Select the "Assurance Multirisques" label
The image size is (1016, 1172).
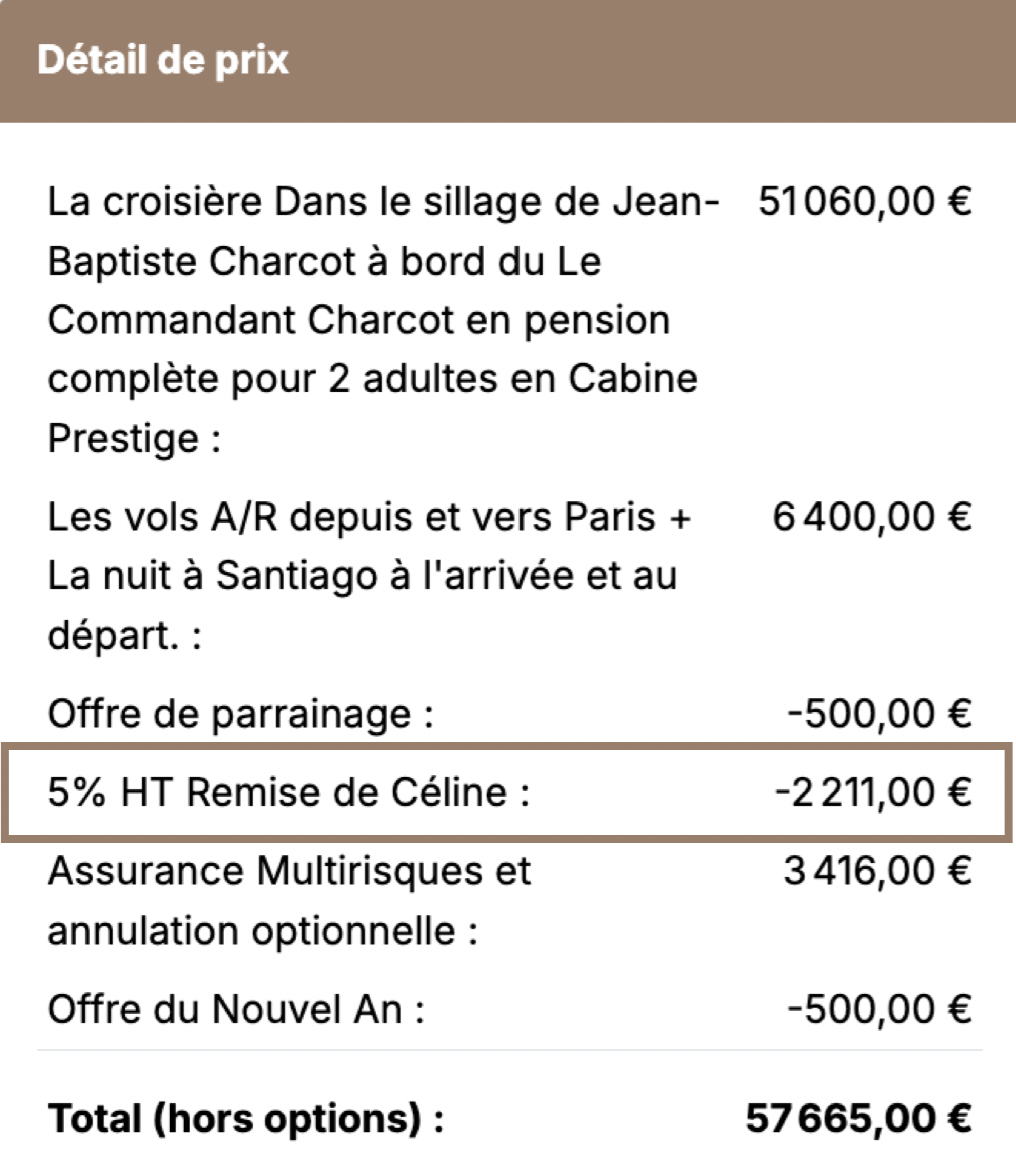pos(290,872)
